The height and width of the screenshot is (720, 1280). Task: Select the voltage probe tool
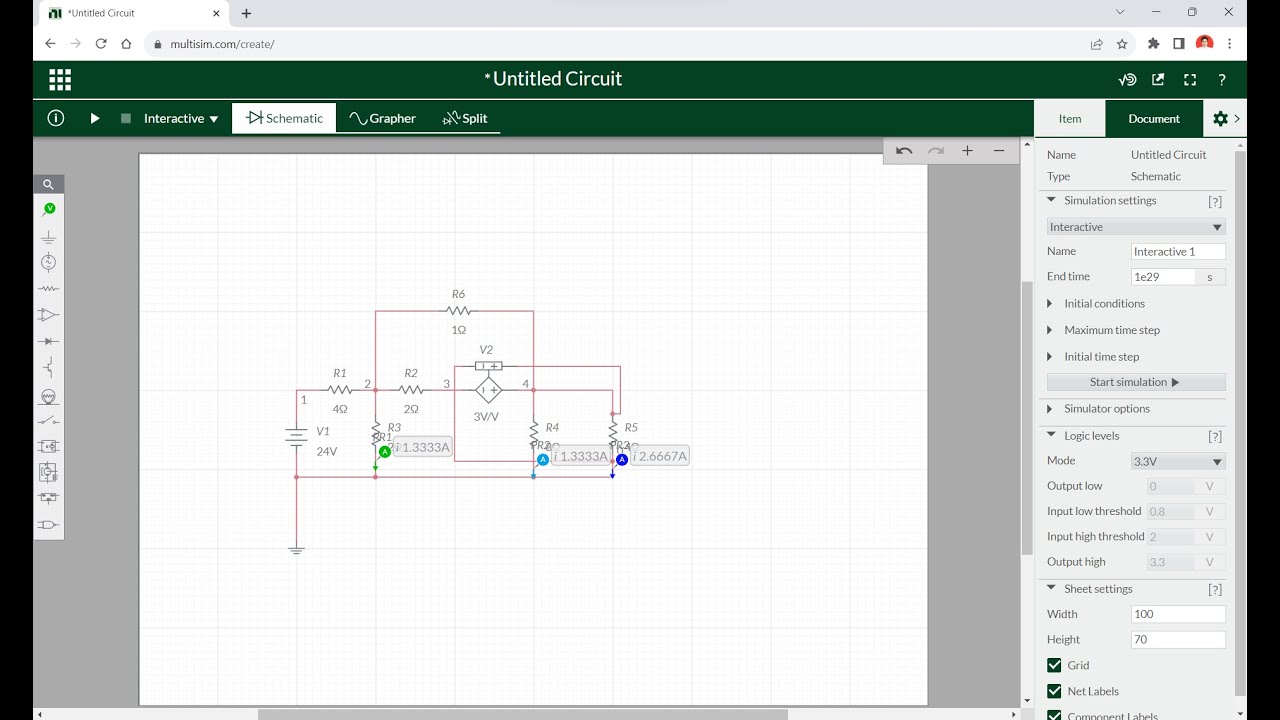[48, 210]
